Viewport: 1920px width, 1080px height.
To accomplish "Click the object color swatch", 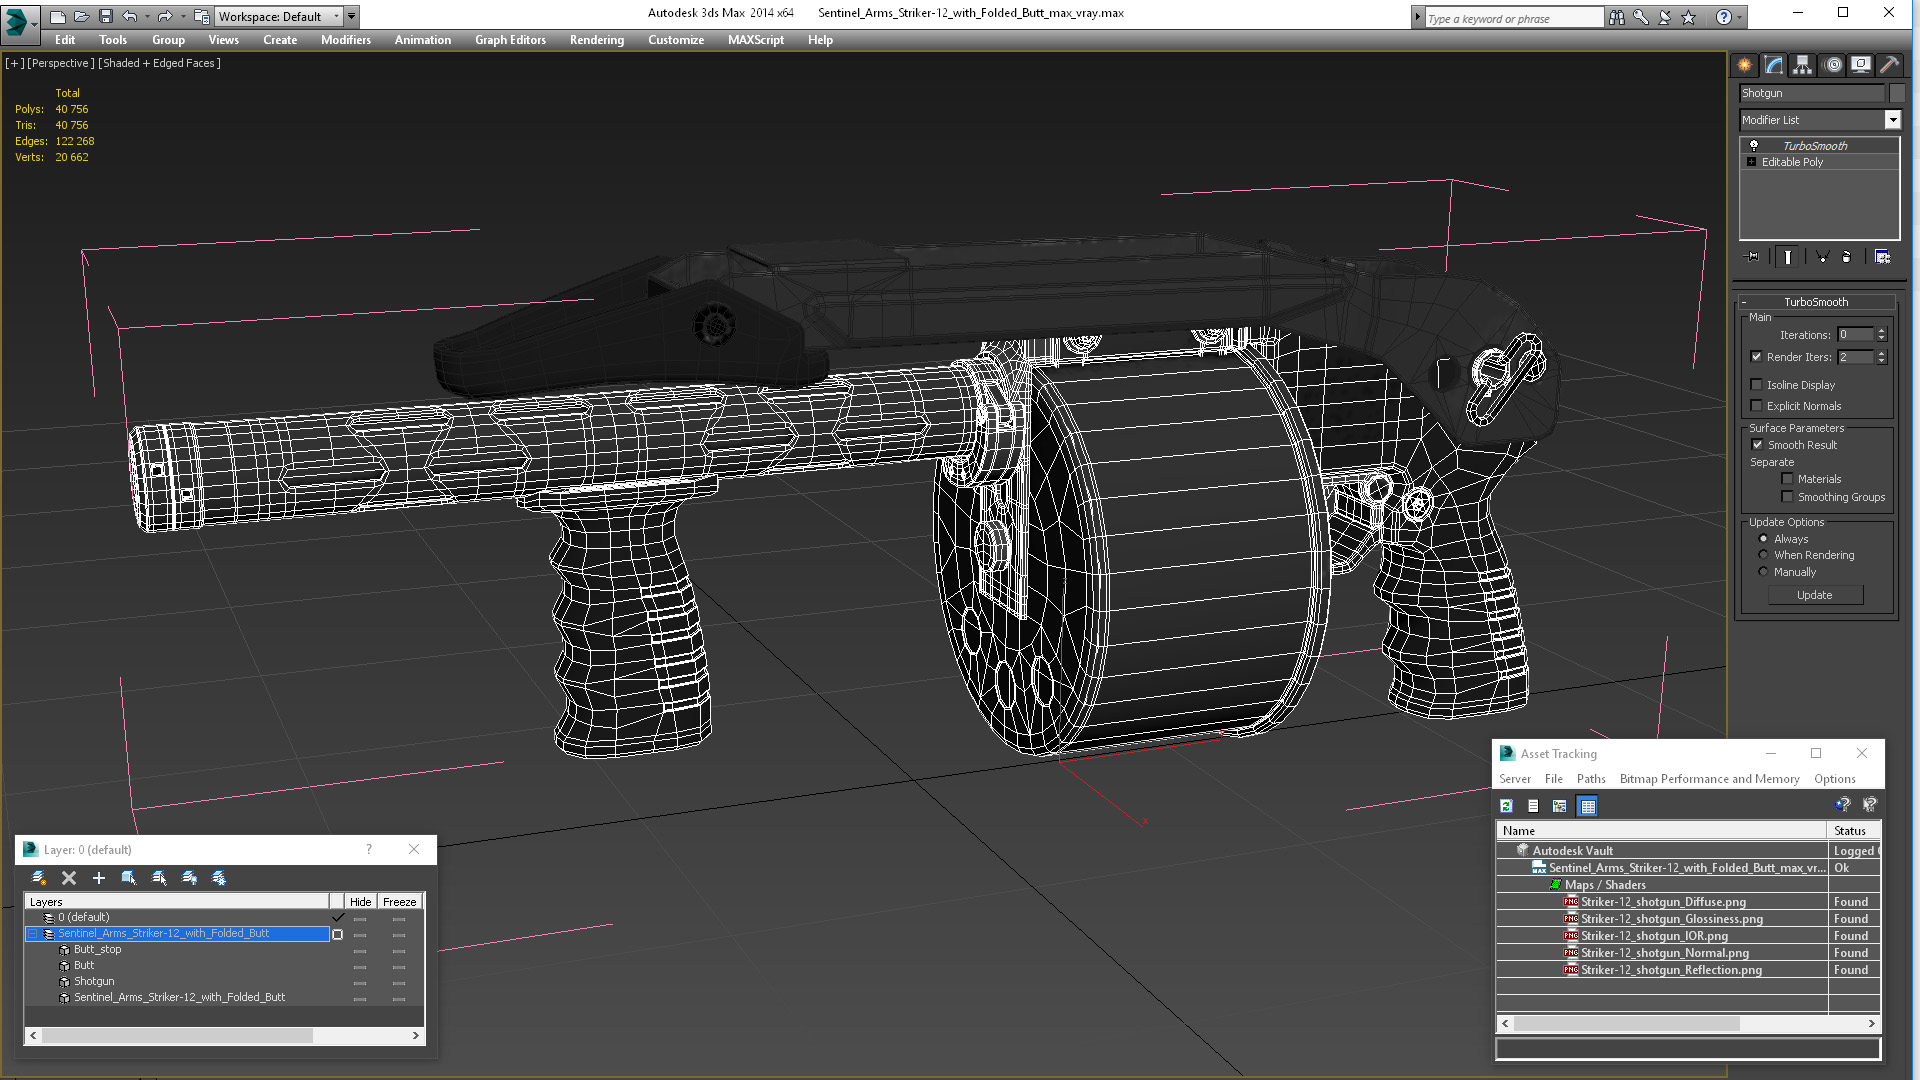I will [x=1896, y=93].
